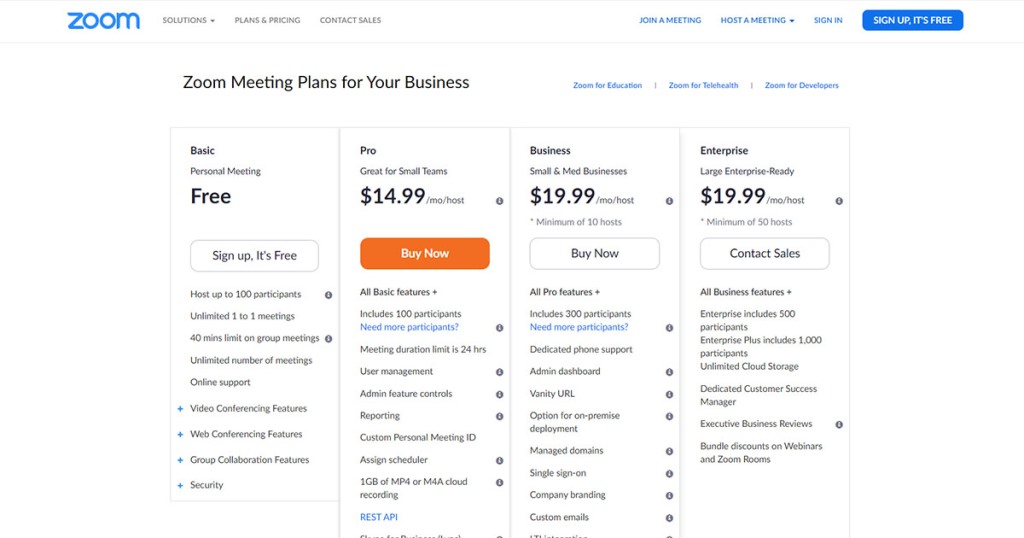1024x538 pixels.
Task: Click info icon for 1GB cloud recording
Action: pyautogui.click(x=500, y=483)
